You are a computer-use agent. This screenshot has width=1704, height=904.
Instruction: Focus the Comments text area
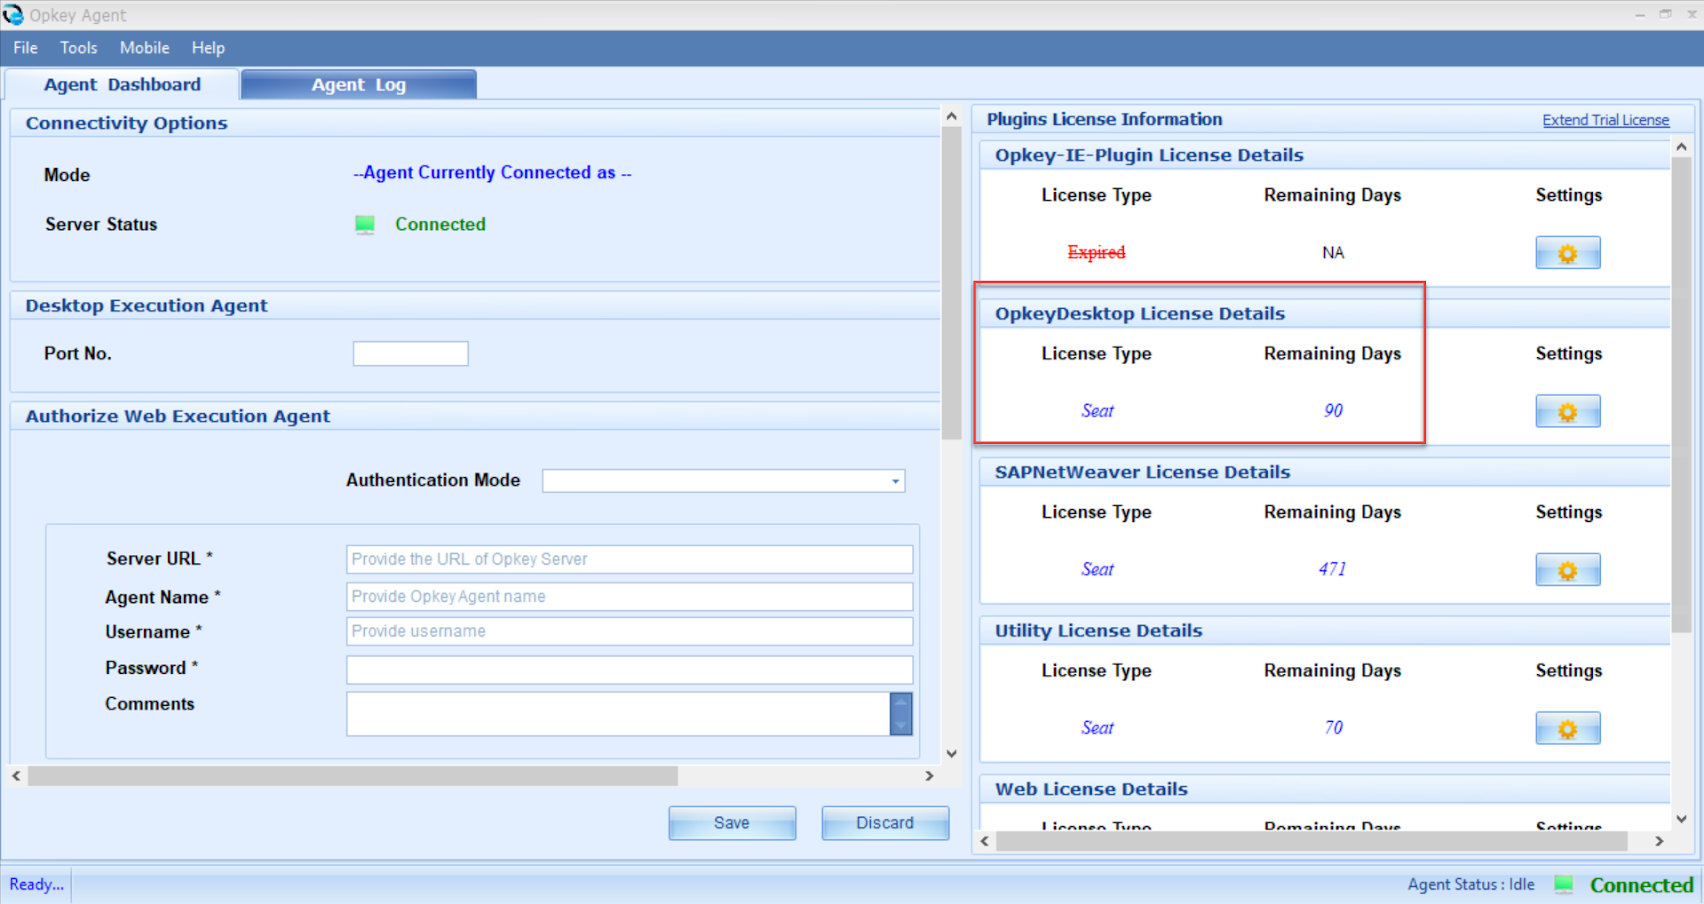click(618, 714)
